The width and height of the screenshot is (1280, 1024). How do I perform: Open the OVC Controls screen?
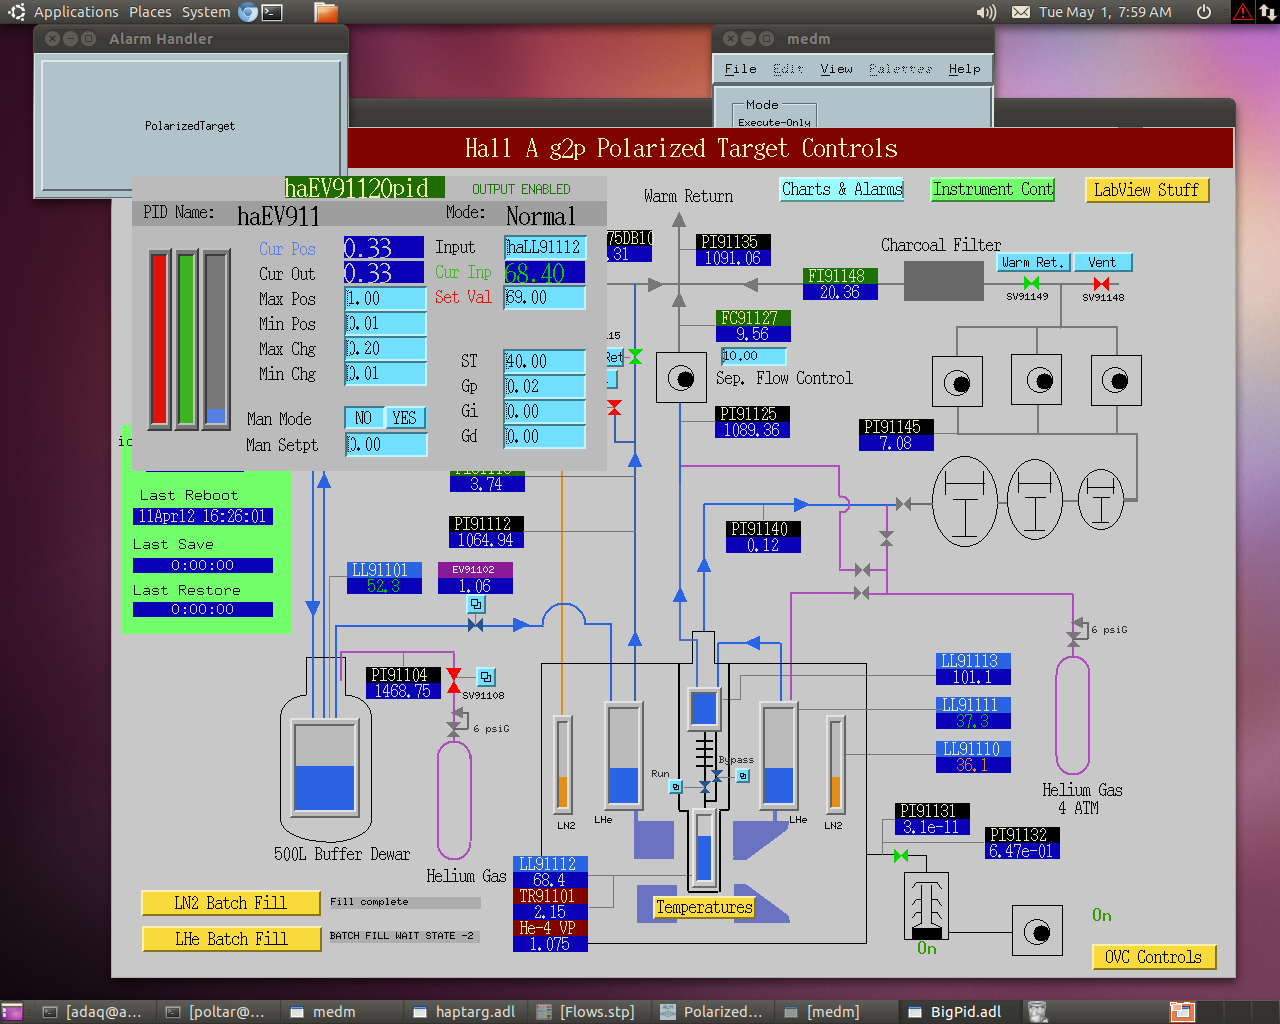click(1154, 957)
